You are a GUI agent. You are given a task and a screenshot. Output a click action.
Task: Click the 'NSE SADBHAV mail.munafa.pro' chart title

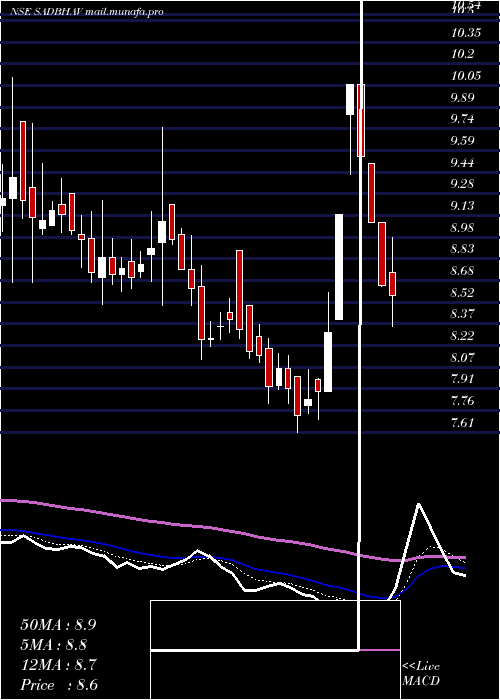[87, 12]
